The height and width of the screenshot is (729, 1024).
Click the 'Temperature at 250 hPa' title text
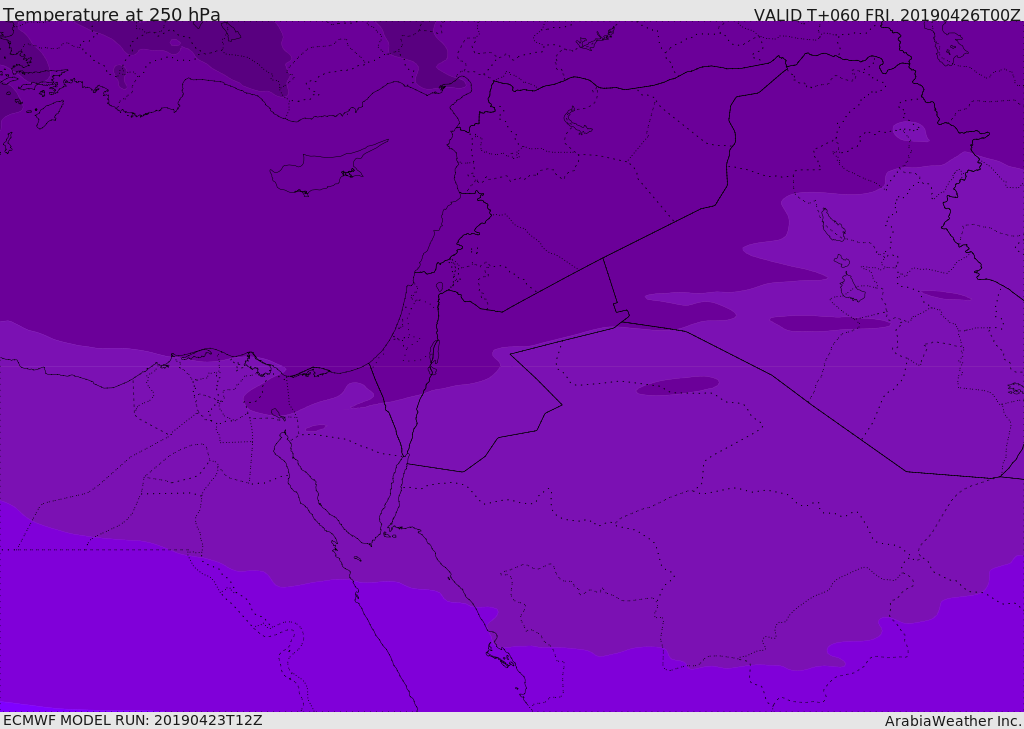[112, 14]
